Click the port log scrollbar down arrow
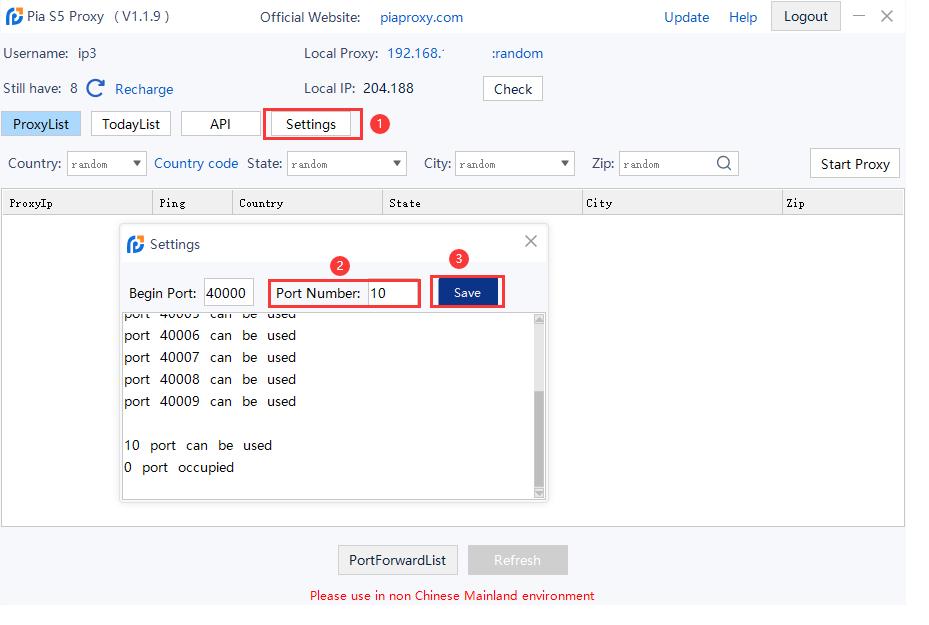Viewport: 929px width, 625px height. pyautogui.click(x=539, y=493)
